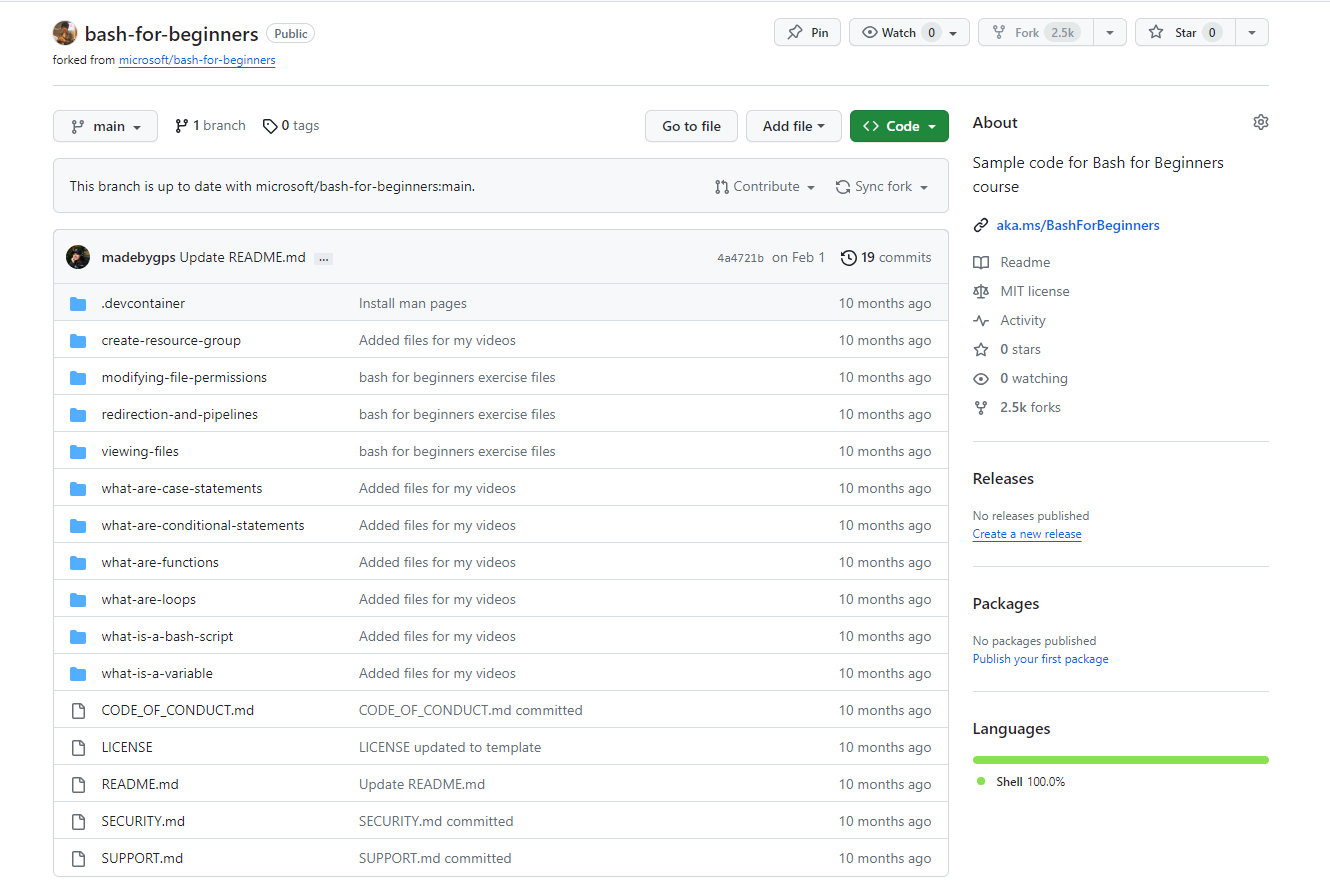Open the Readme sidebar link
Image resolution: width=1330 pixels, height=884 pixels.
point(1025,262)
